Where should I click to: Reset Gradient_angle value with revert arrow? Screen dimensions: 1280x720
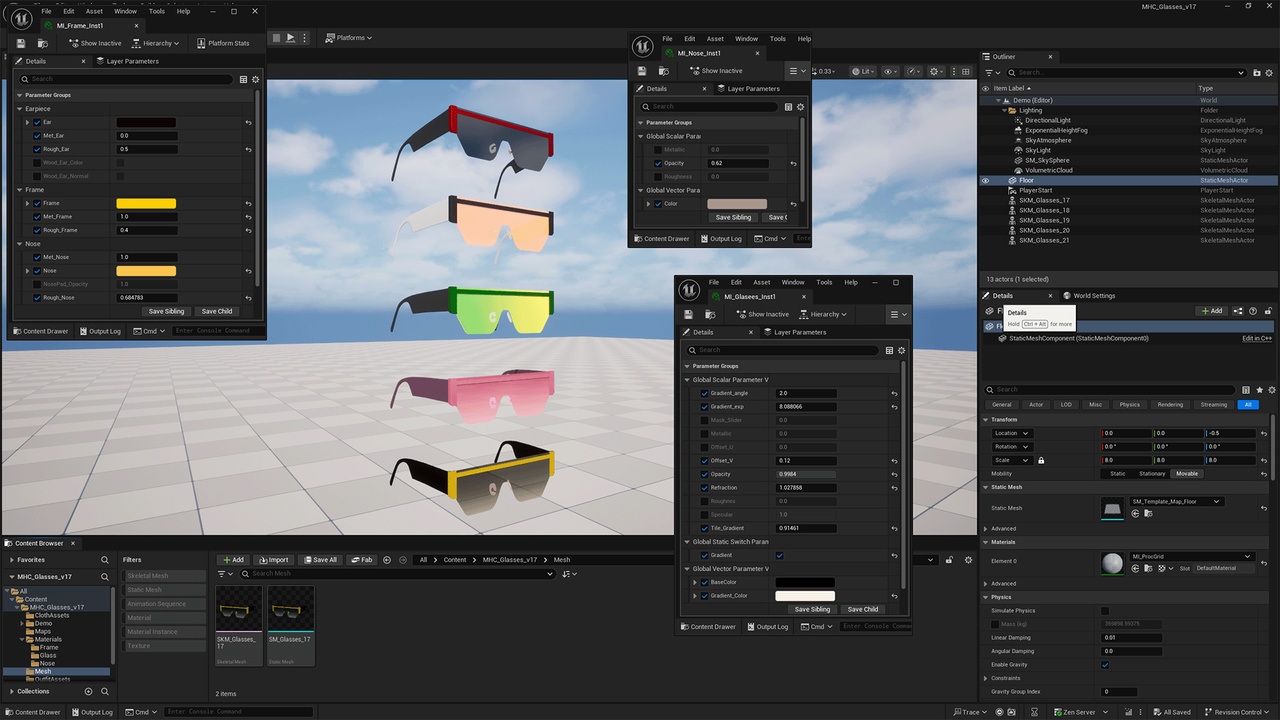click(x=894, y=393)
